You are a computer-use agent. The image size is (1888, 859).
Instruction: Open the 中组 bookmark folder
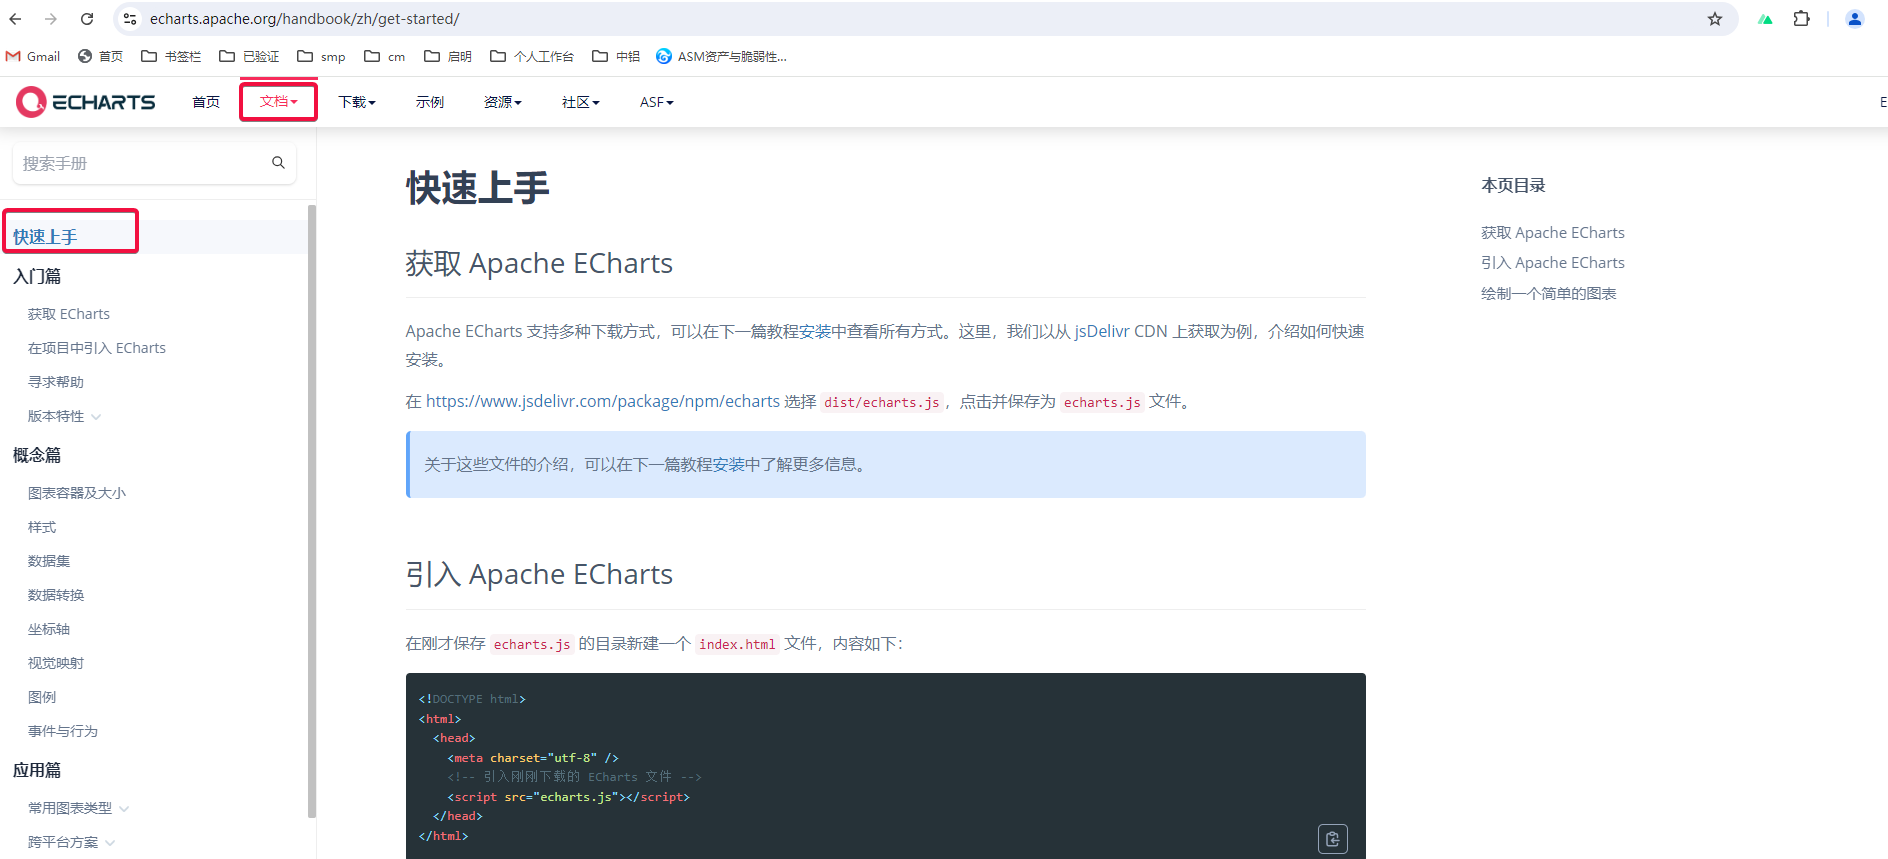pyautogui.click(x=616, y=56)
